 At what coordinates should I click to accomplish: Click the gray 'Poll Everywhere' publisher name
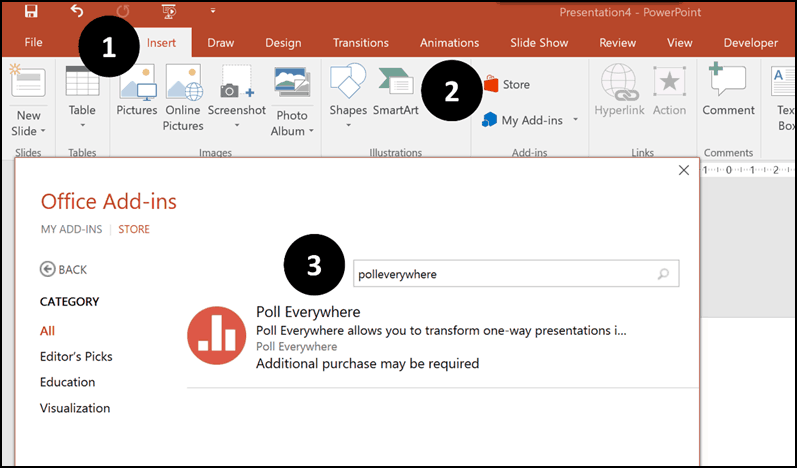pos(296,347)
